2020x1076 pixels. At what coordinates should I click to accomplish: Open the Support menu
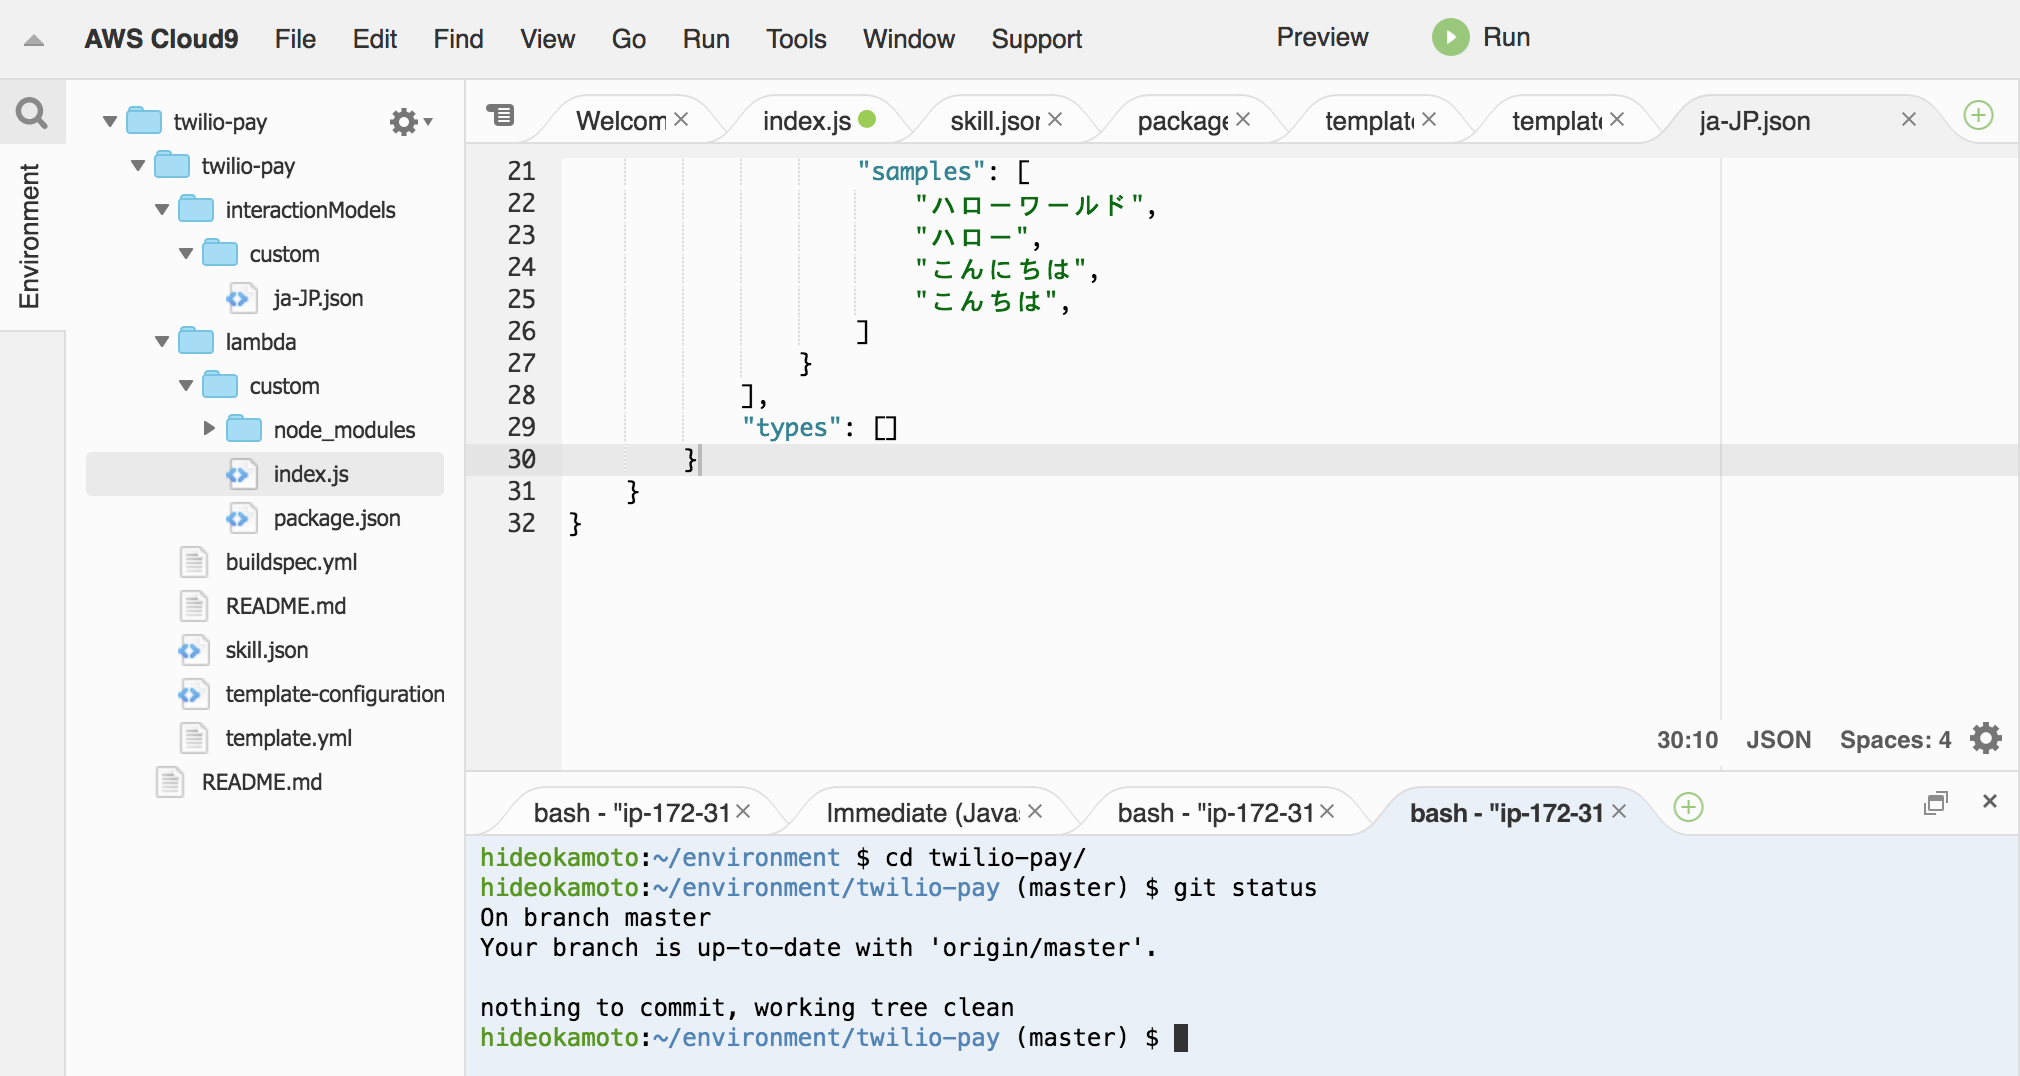[x=1036, y=39]
